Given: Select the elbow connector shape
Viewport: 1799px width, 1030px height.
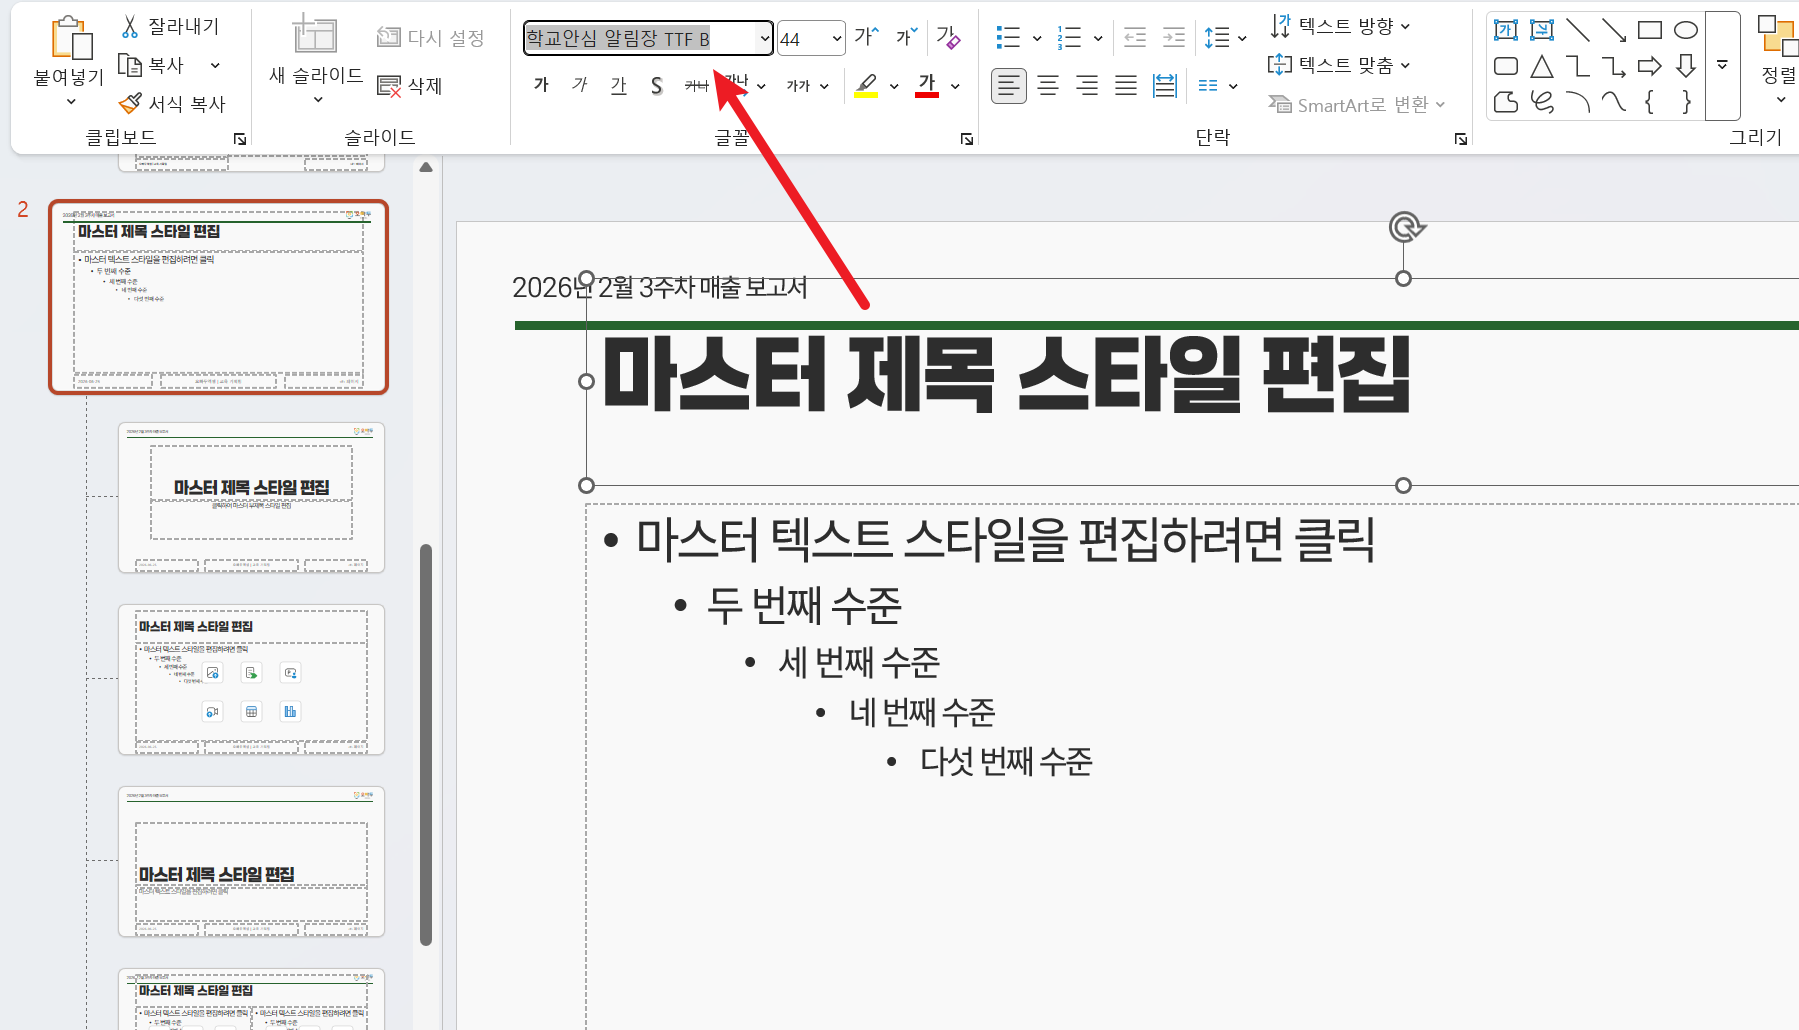Looking at the screenshot, I should tap(1578, 66).
